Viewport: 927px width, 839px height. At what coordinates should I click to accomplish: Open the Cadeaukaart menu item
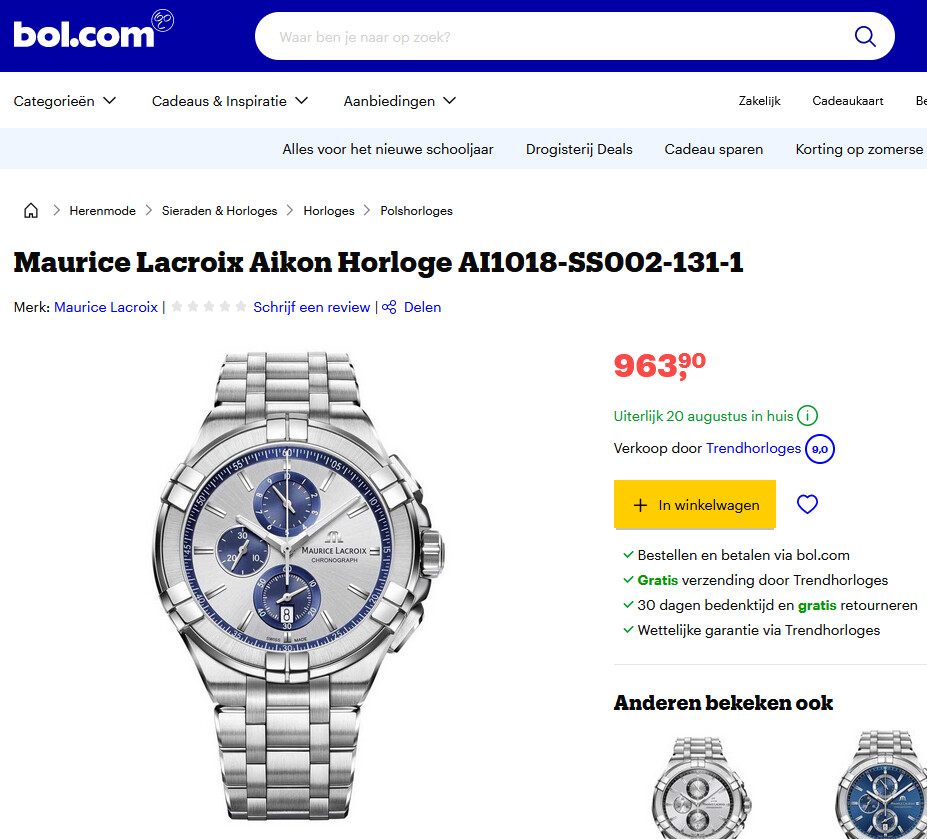click(848, 101)
